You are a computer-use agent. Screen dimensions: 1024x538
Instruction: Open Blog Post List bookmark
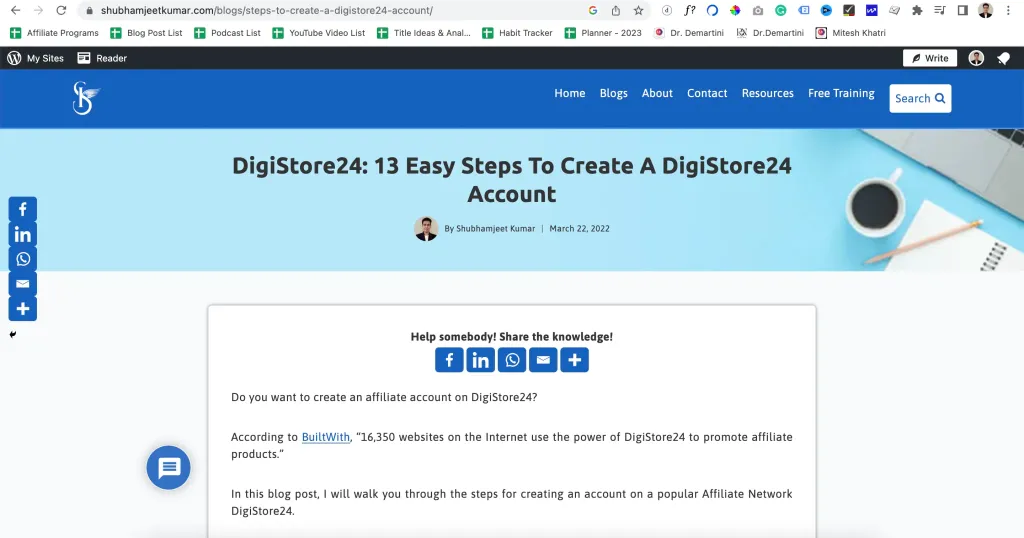[x=146, y=33]
